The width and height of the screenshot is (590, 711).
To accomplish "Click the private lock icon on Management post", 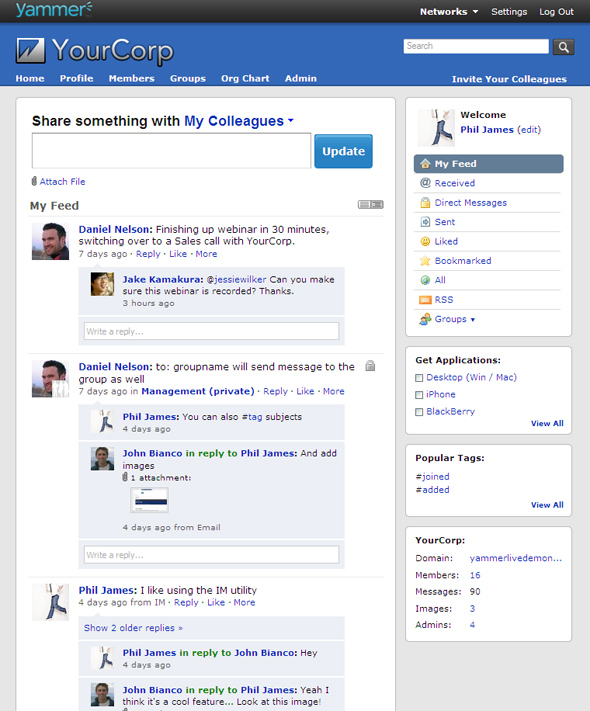I will point(370,365).
